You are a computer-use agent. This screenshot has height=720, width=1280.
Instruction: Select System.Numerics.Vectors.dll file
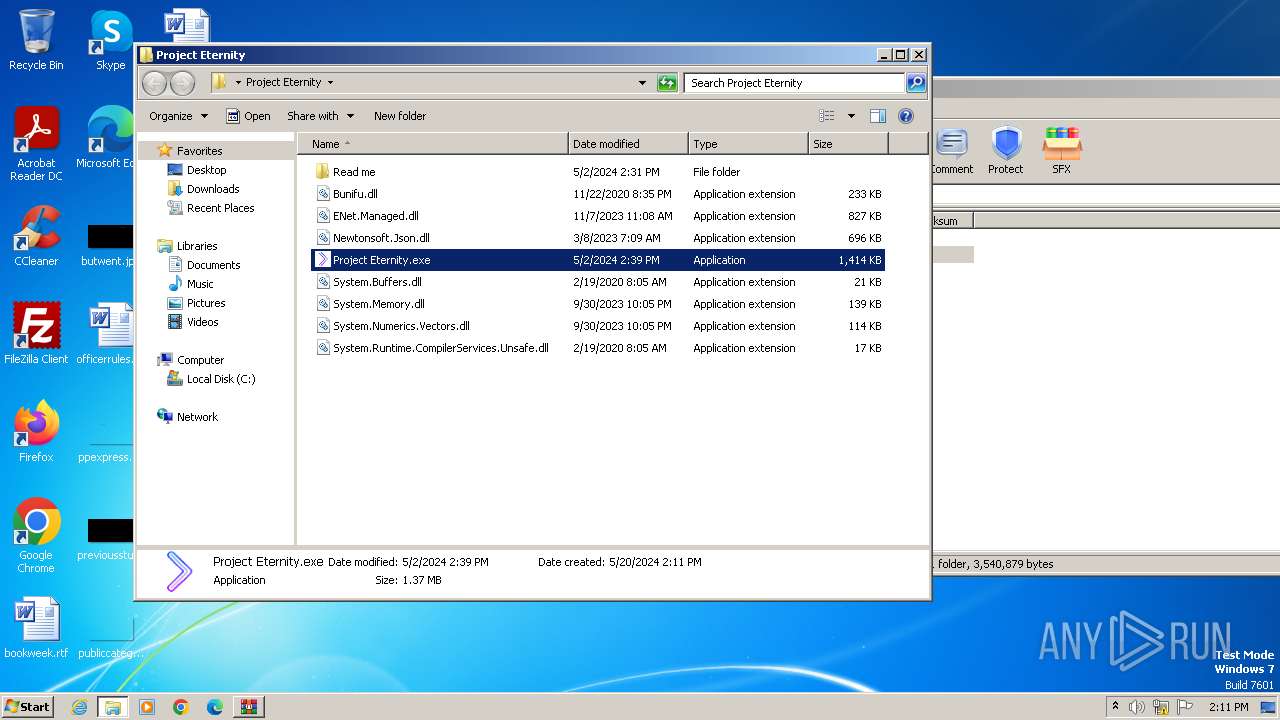pos(598,326)
